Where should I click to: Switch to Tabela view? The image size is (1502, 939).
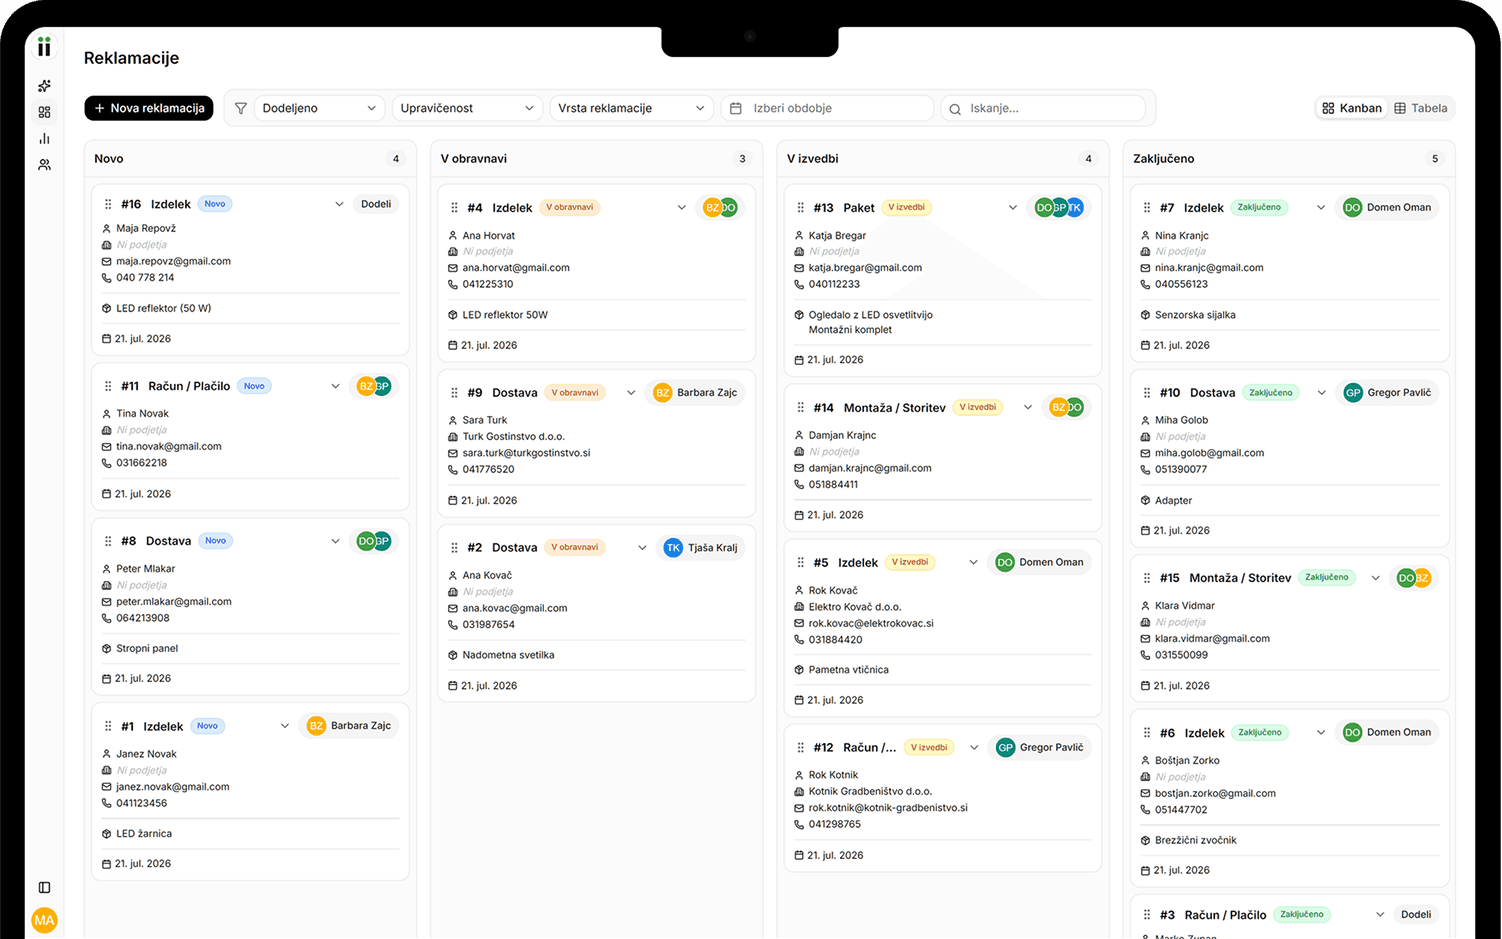coord(1421,108)
